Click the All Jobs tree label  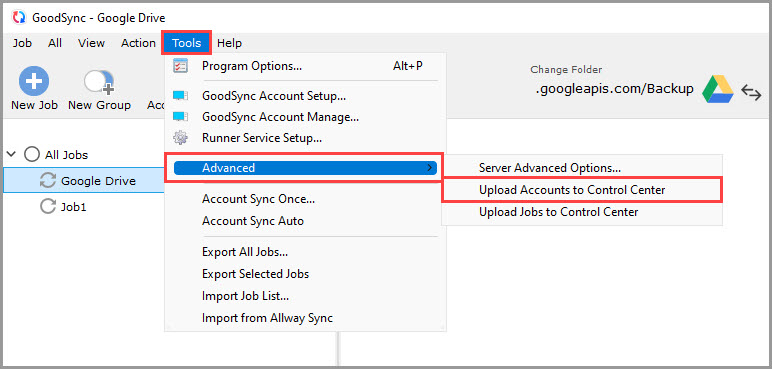tap(66, 155)
